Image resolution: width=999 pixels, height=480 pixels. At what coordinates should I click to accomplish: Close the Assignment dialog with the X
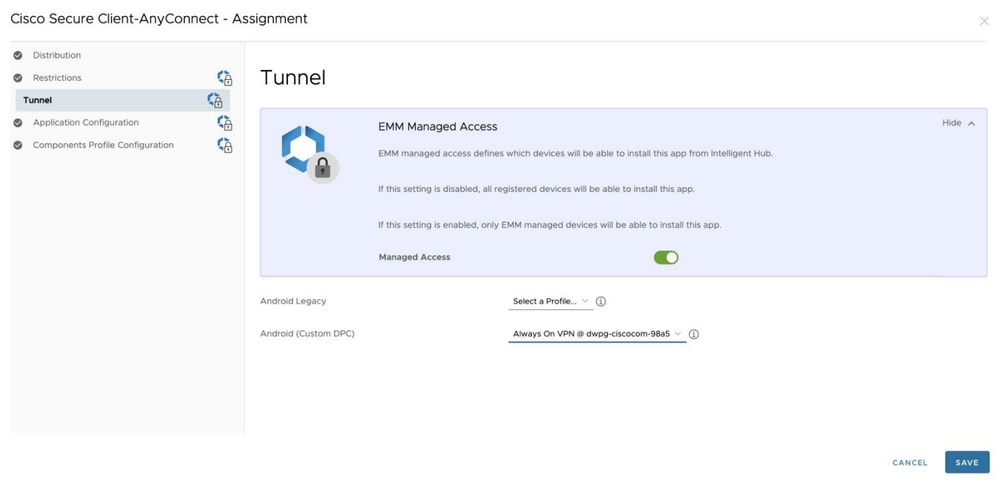tap(984, 21)
